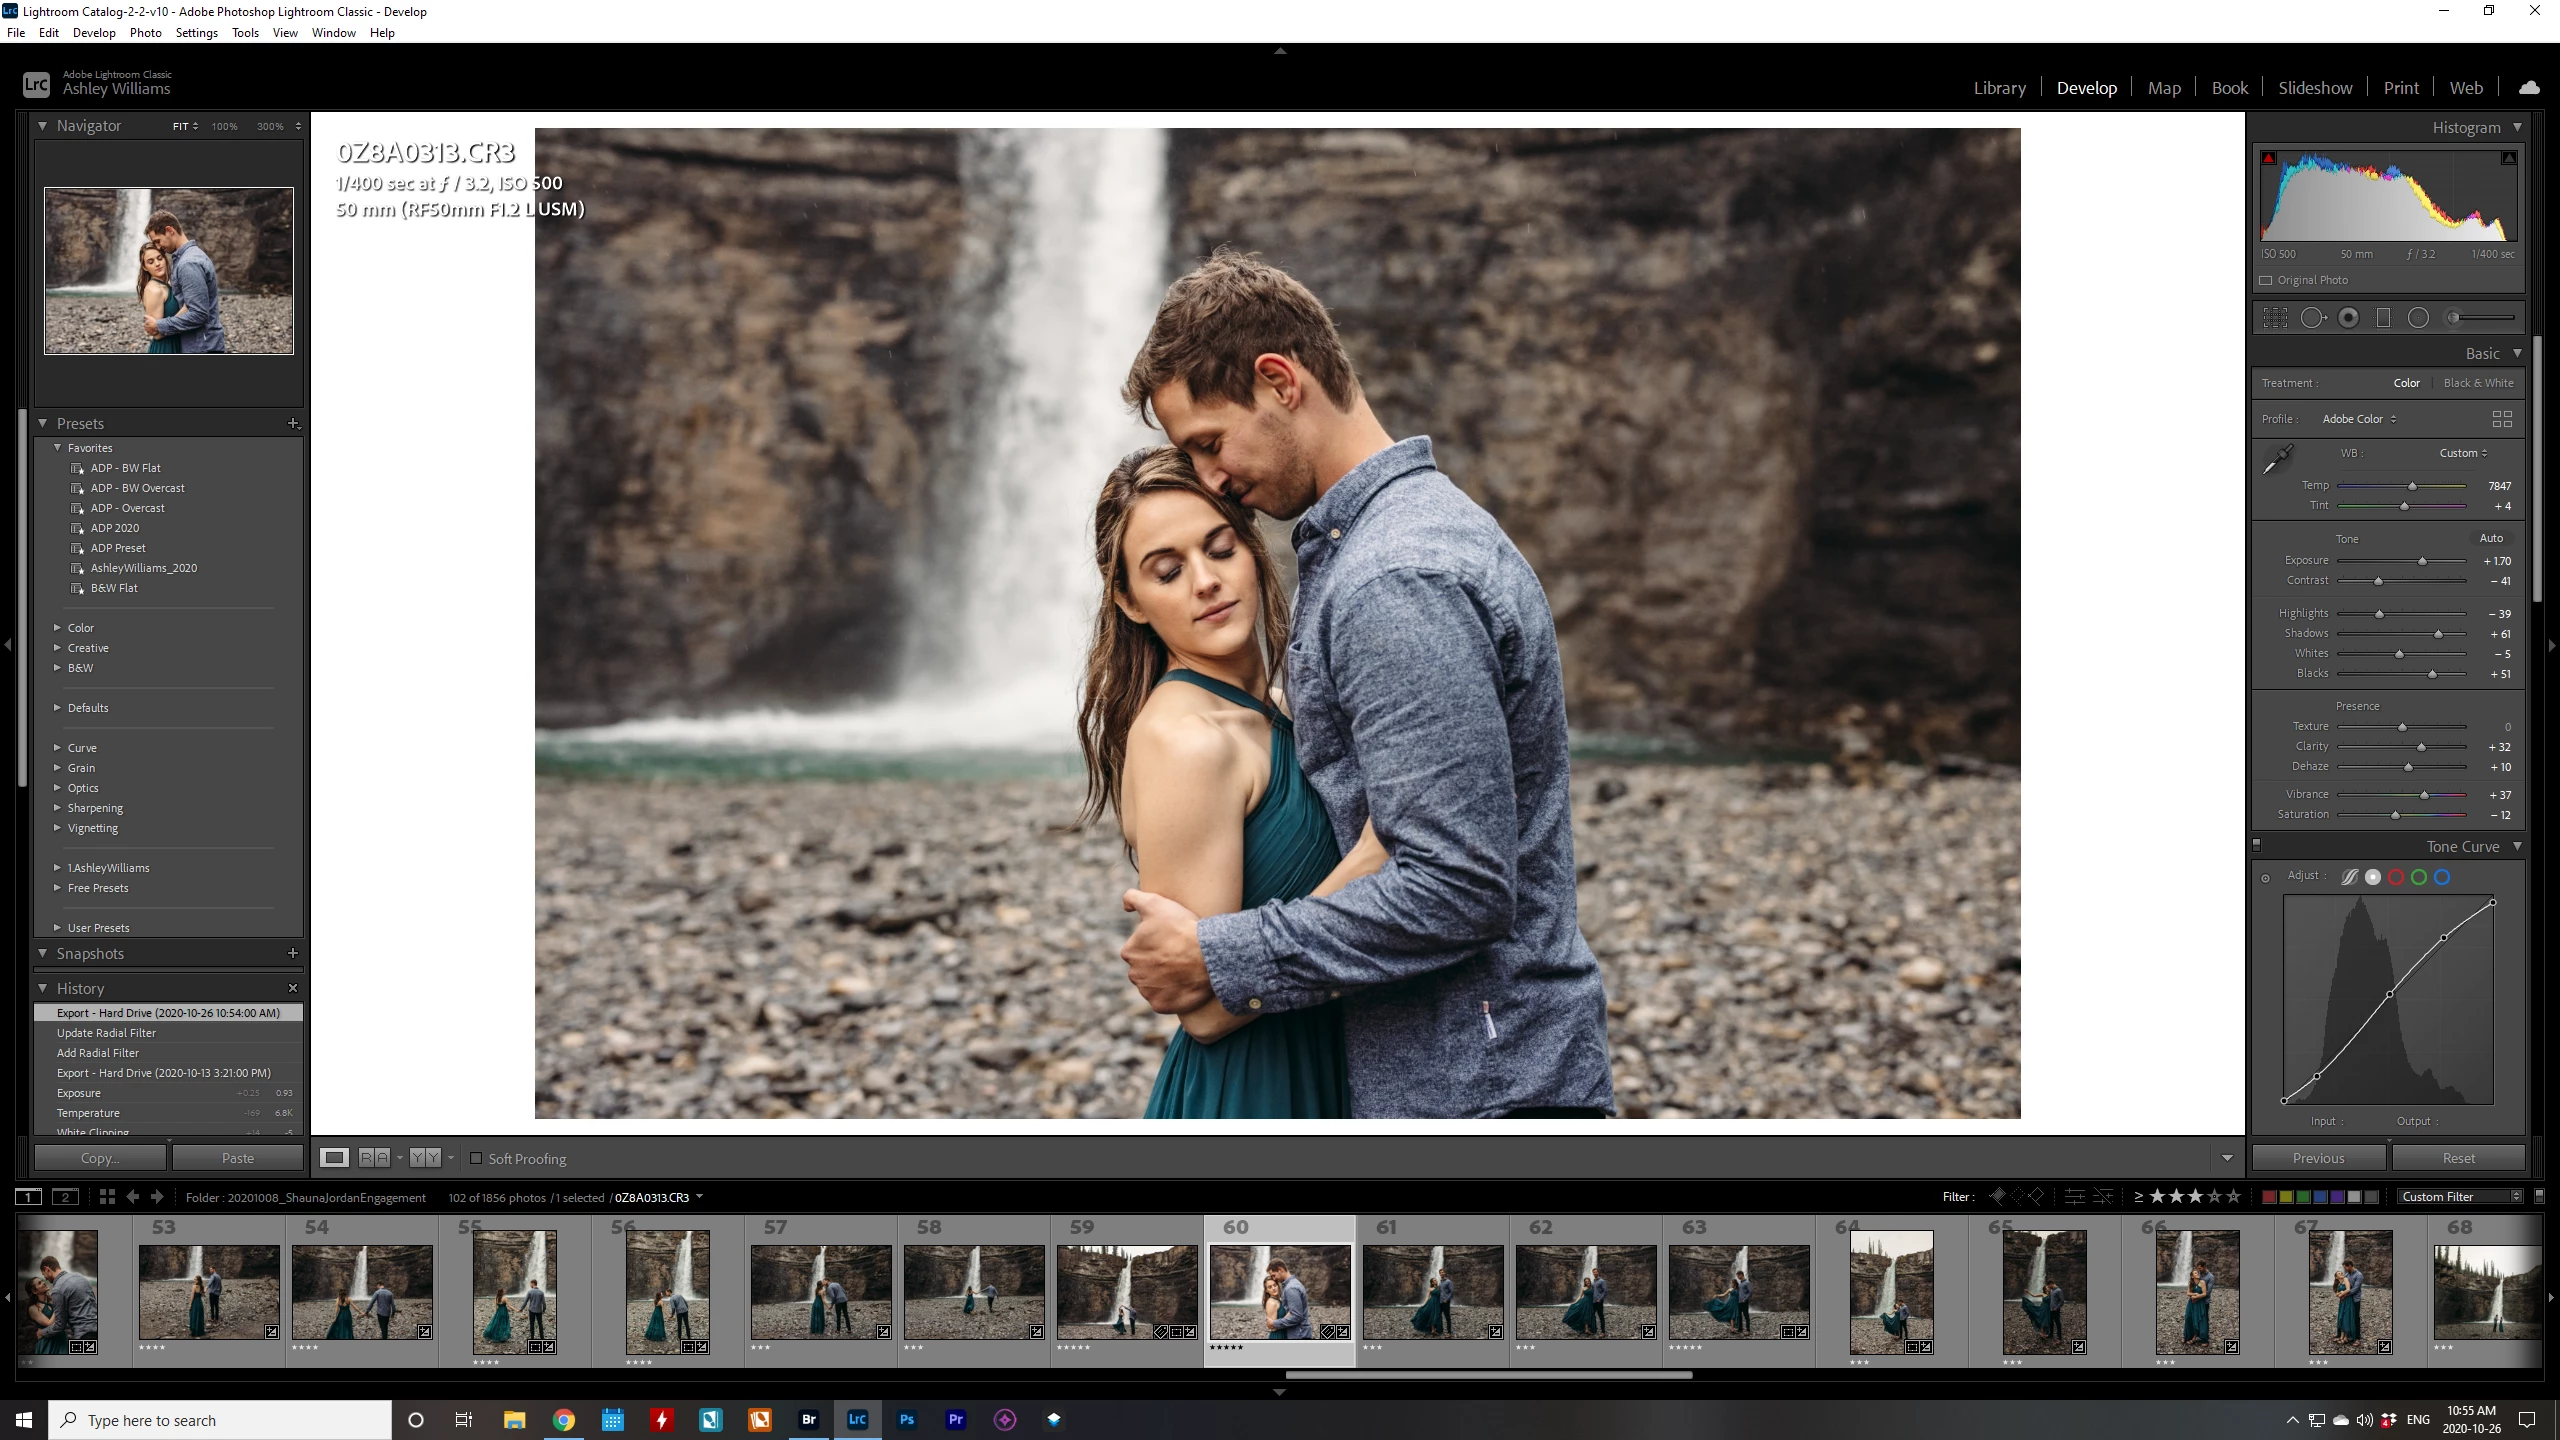Open the Settings menu
The height and width of the screenshot is (1440, 2560).
click(196, 33)
